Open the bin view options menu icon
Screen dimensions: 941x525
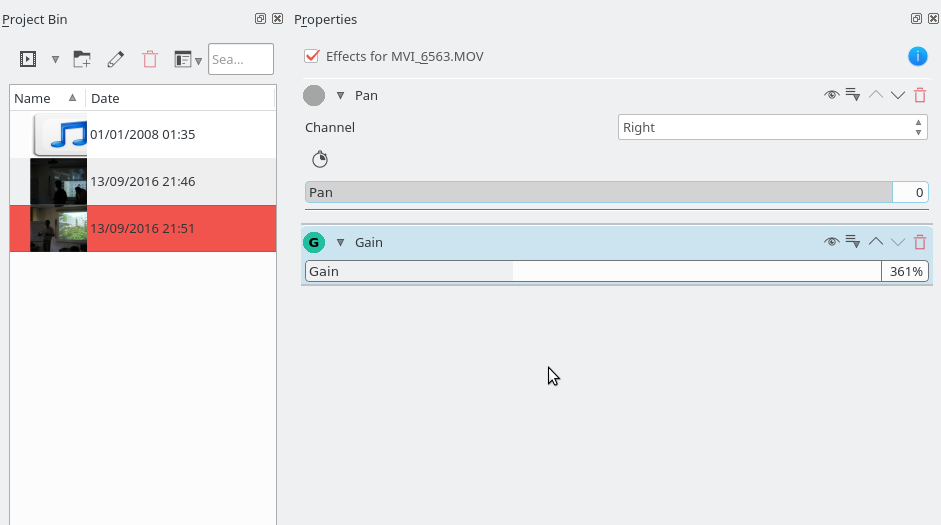point(187,59)
